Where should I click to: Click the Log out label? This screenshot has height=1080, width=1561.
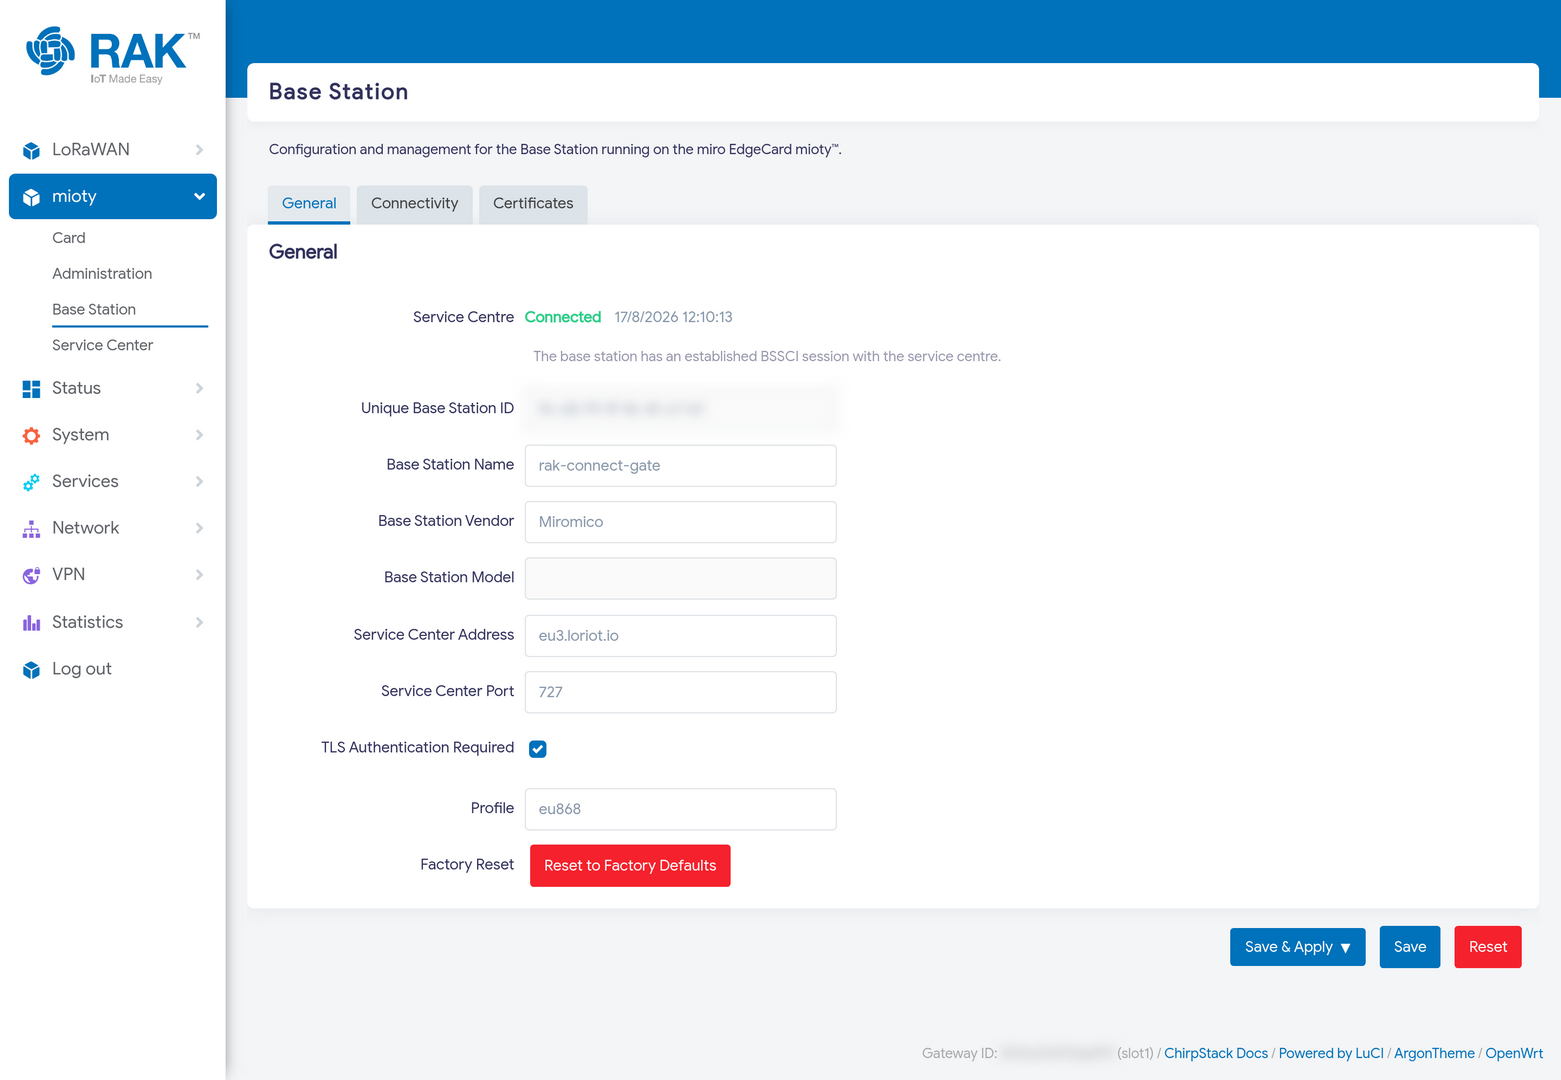82,669
